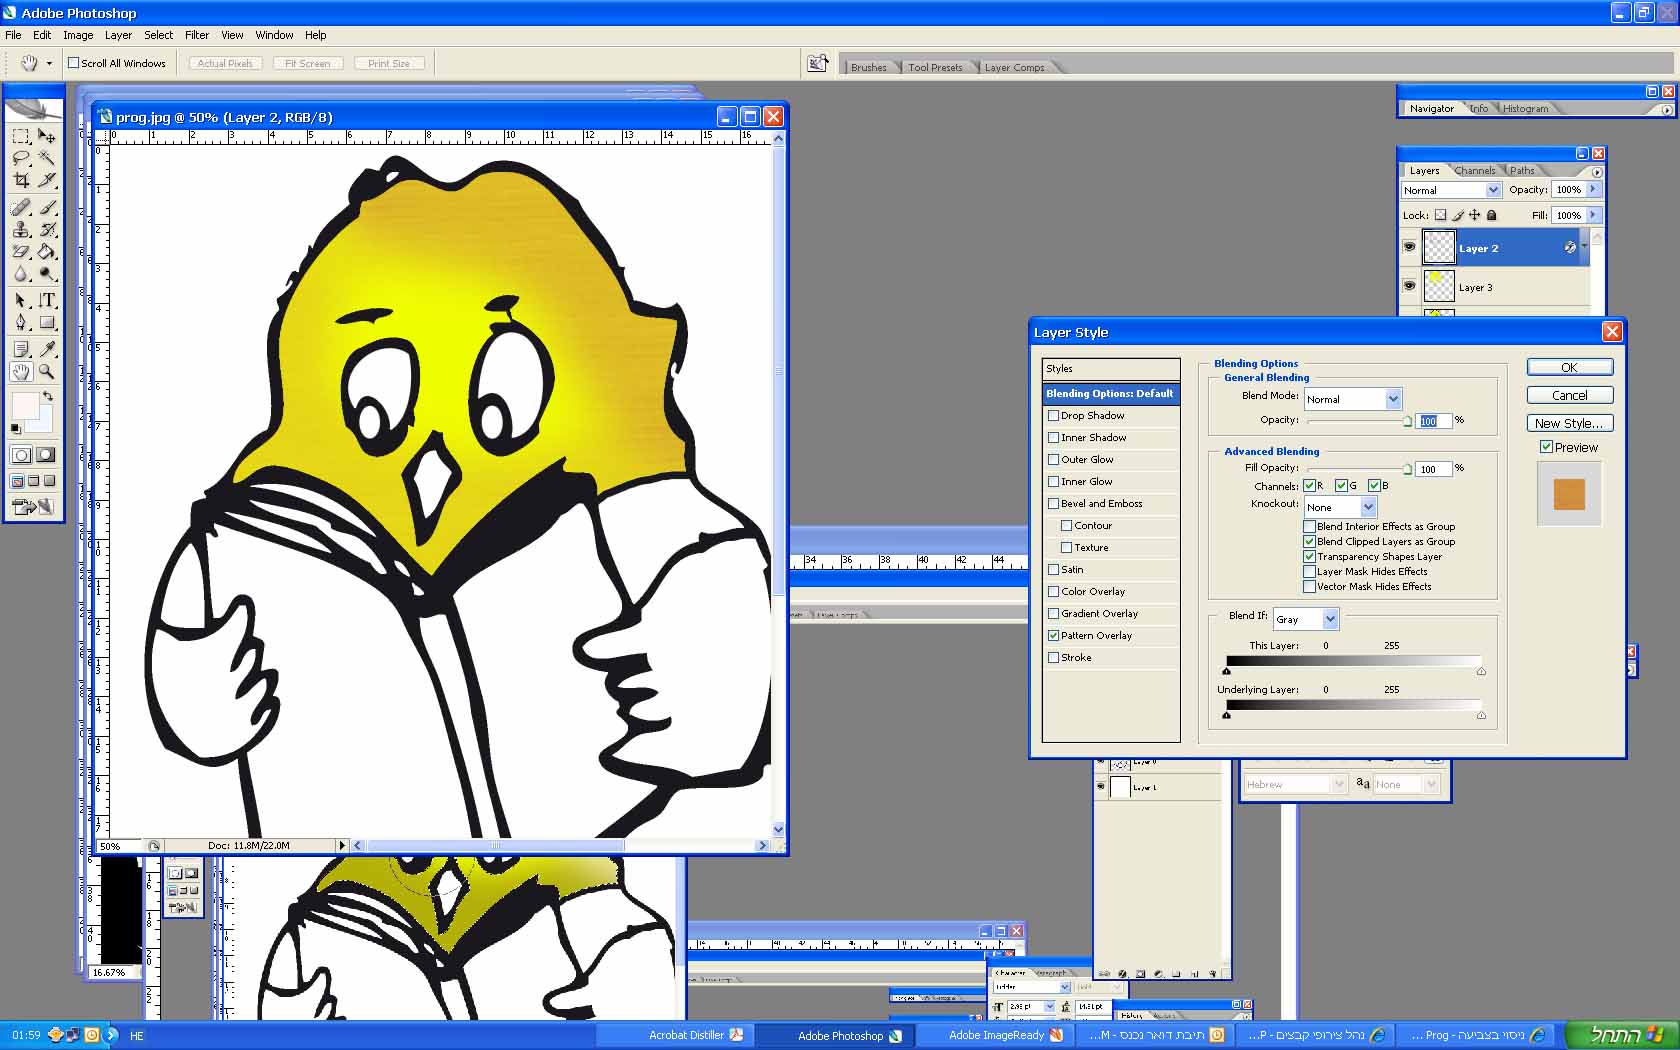1680x1050 pixels.
Task: Open the Layers palette Opacity slider arrow
Action: click(x=1593, y=189)
